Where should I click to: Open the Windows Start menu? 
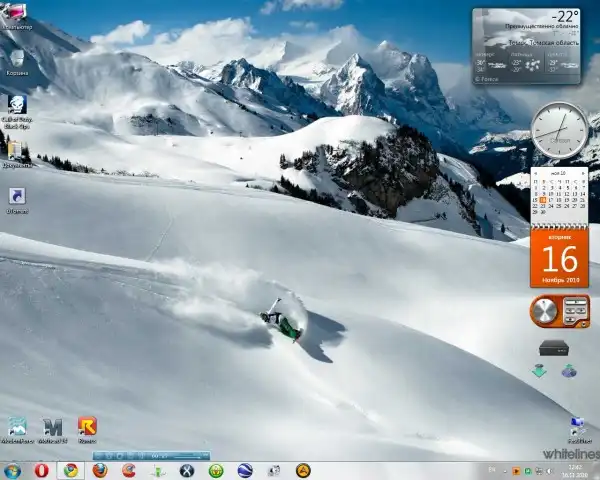(12, 470)
